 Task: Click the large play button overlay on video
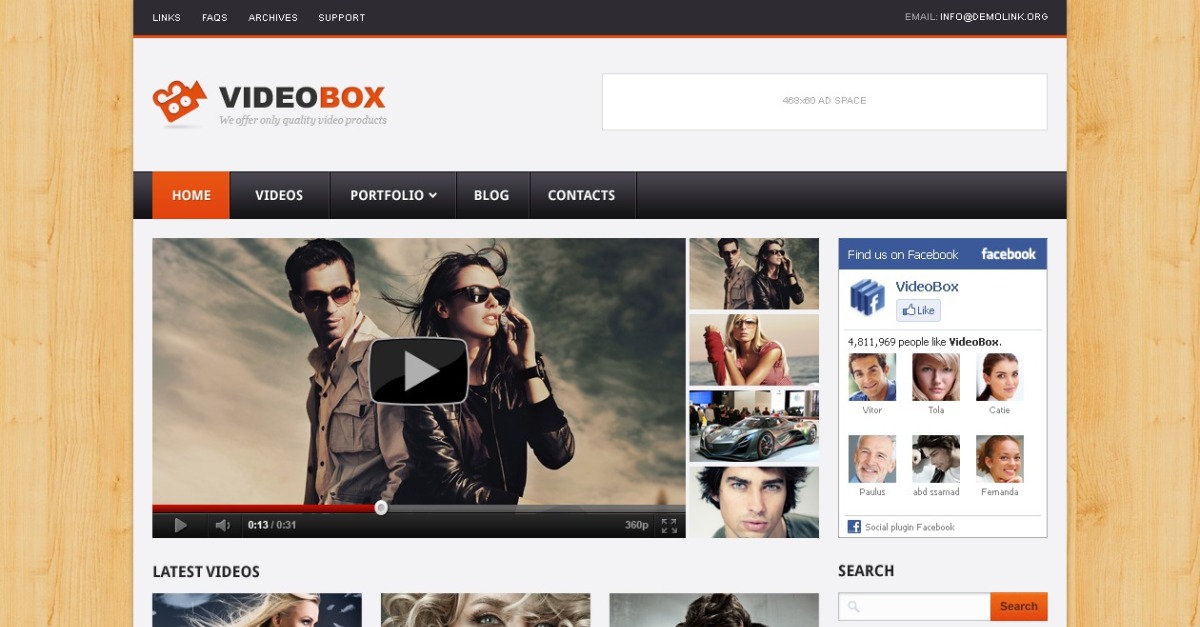tap(419, 371)
